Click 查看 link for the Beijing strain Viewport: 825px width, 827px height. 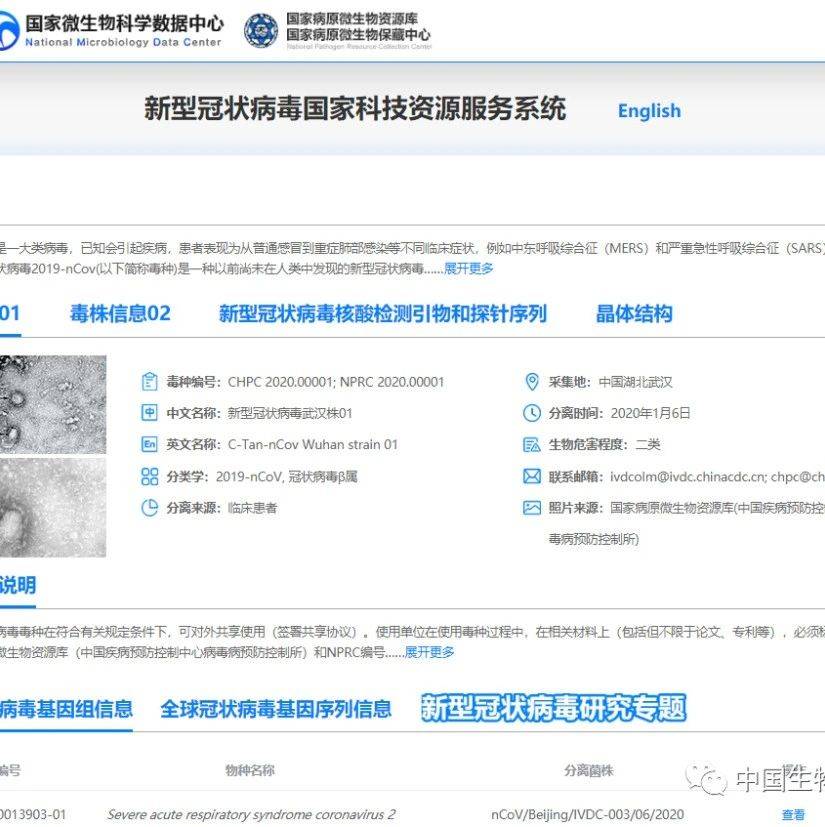pos(793,815)
